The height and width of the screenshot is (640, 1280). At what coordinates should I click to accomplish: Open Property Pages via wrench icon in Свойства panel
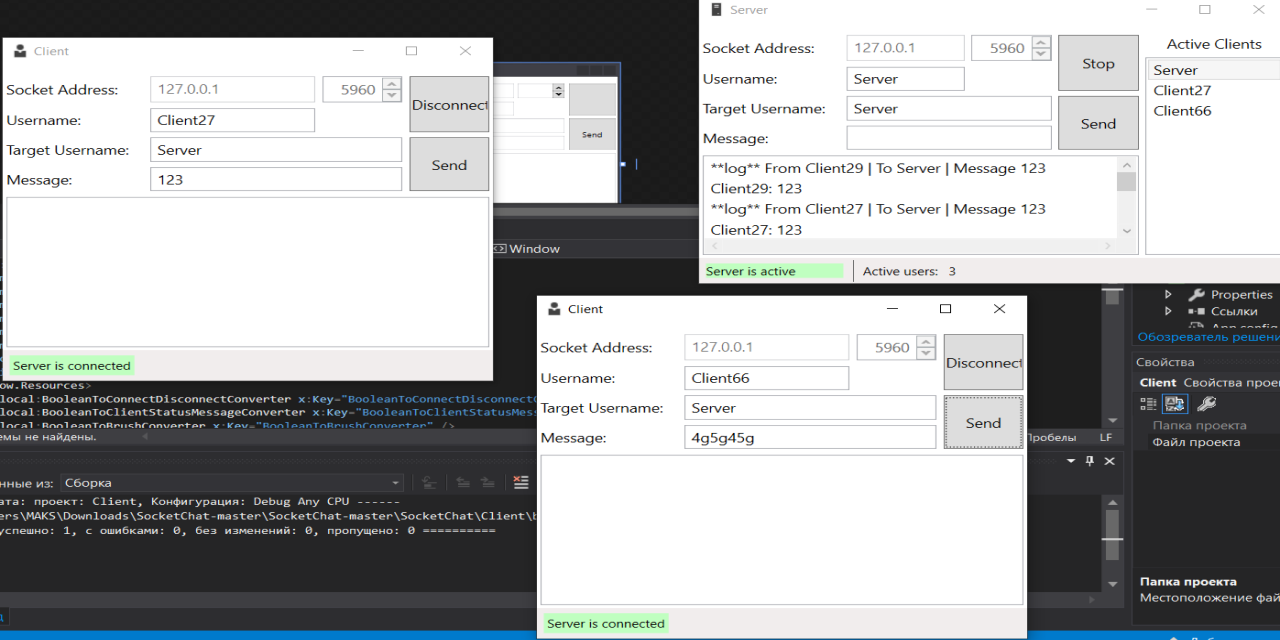point(1208,402)
